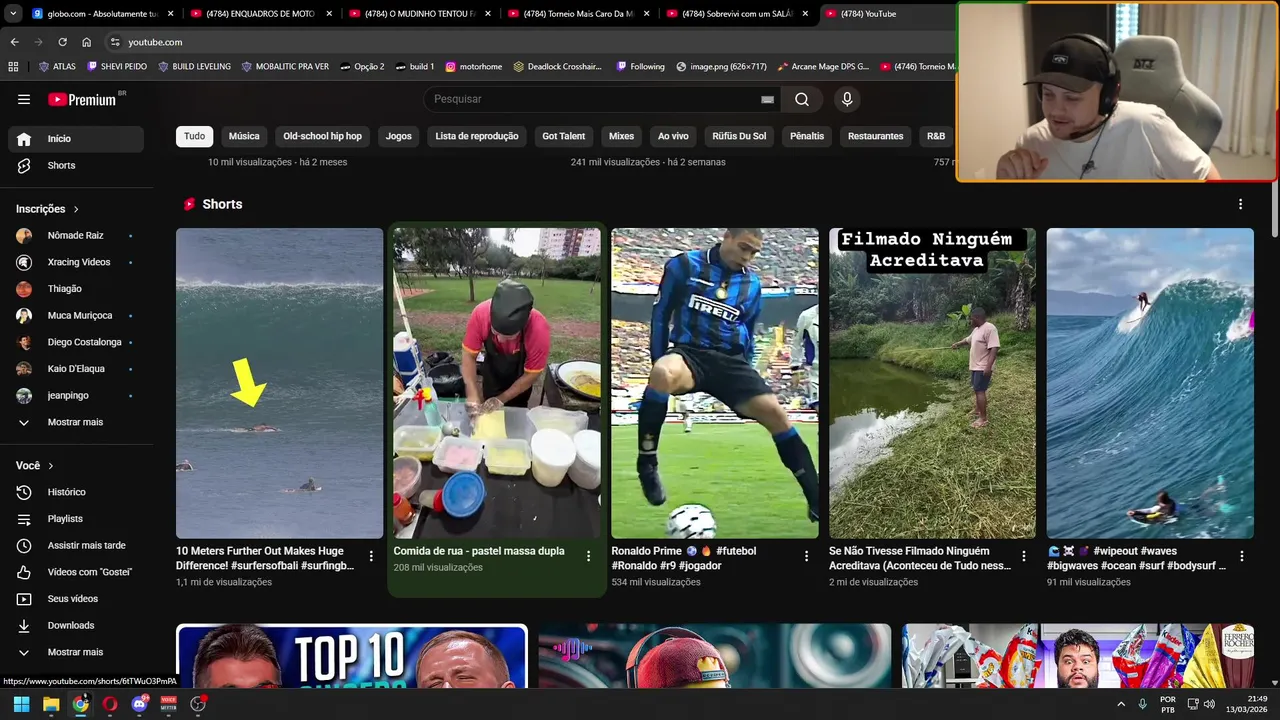Expand Mostrar mais under Inscrições
Image resolution: width=1280 pixels, height=720 pixels.
tap(76, 422)
